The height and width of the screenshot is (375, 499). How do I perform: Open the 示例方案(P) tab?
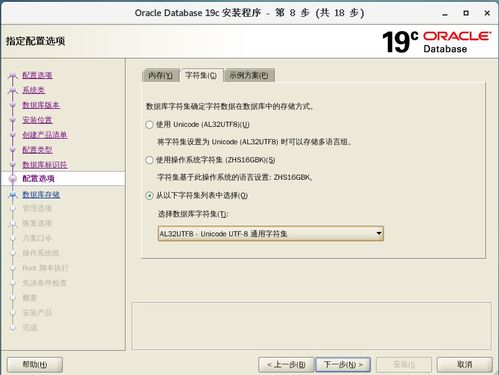[249, 75]
